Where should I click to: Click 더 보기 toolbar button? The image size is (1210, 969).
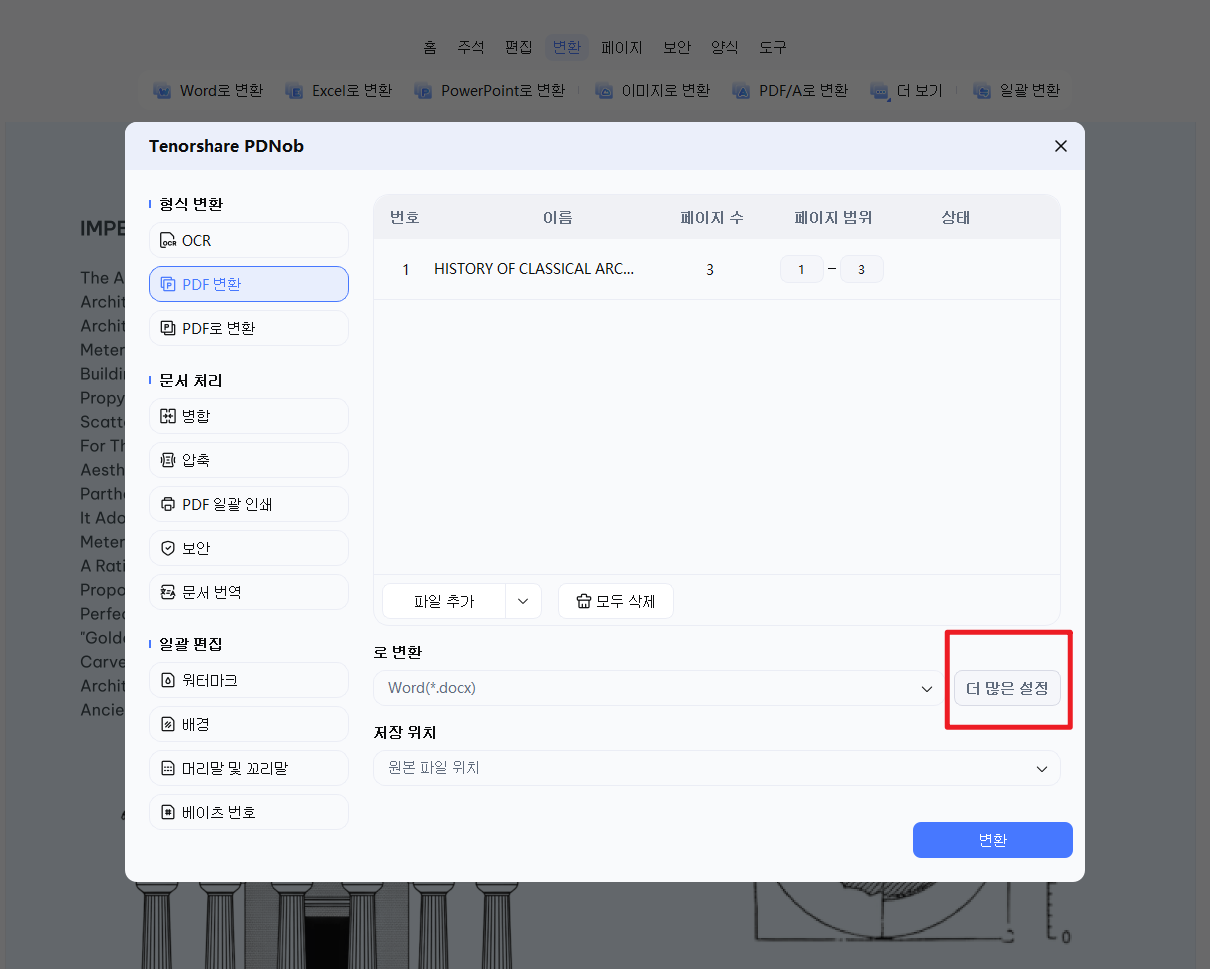[x=907, y=91]
